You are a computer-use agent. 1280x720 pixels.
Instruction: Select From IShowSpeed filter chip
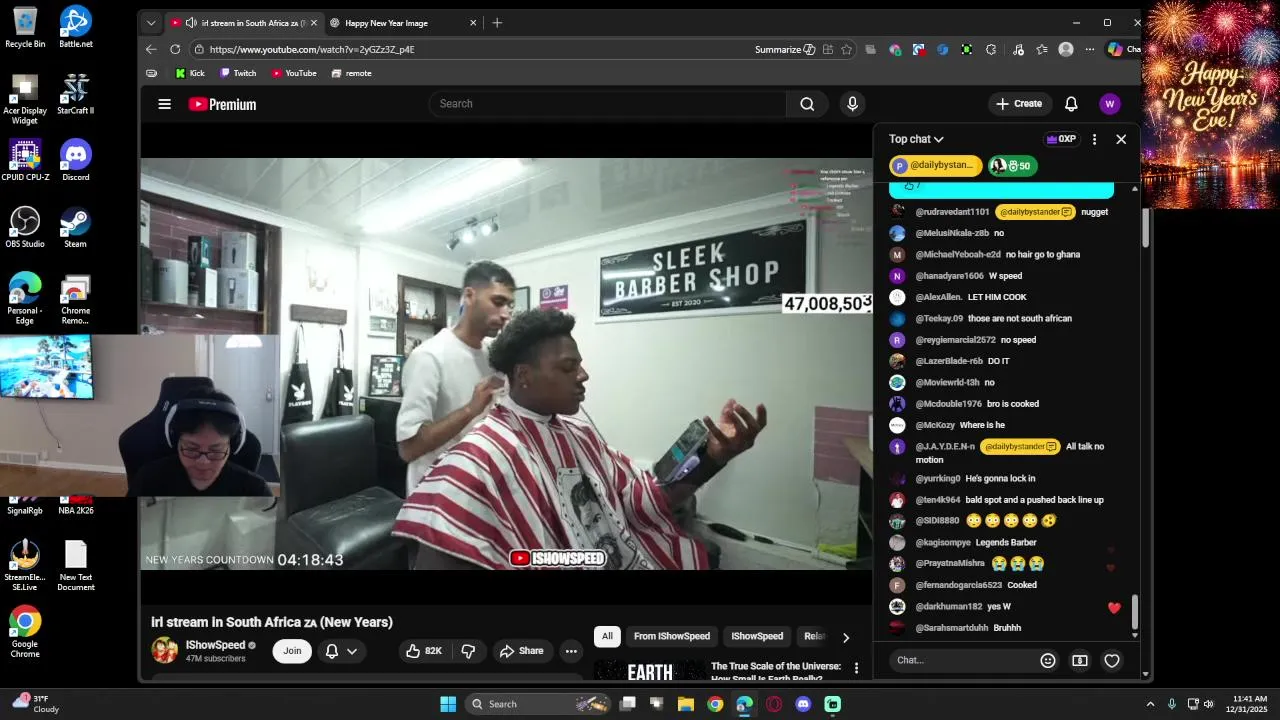(x=672, y=637)
